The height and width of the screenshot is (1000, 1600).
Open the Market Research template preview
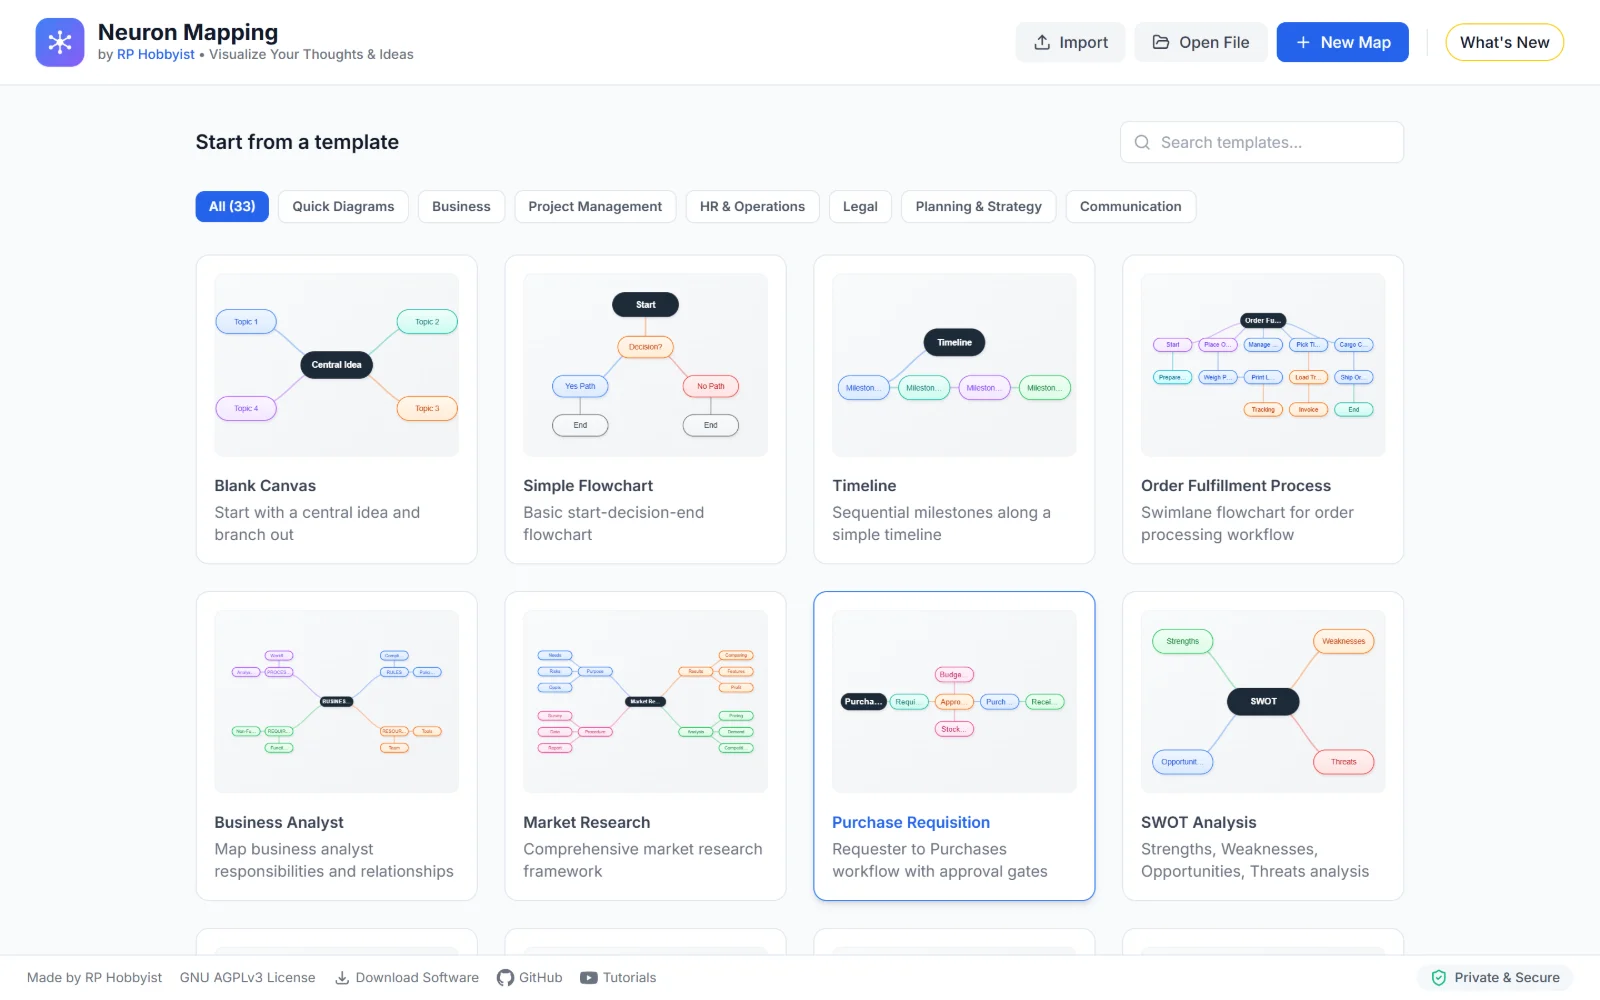tap(646, 702)
